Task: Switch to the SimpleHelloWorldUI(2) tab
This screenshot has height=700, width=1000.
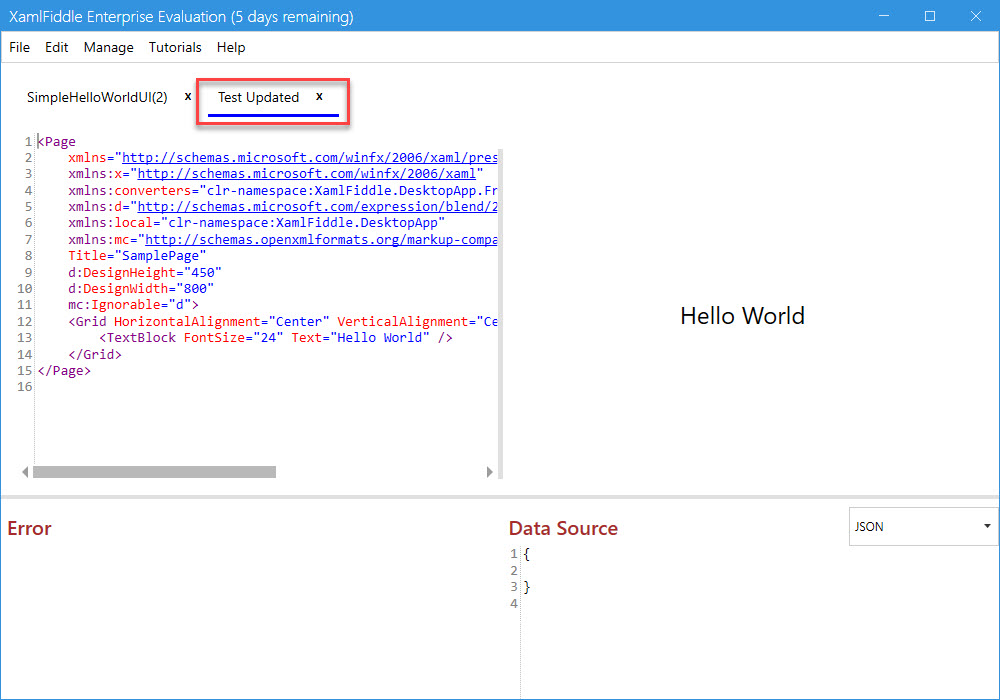Action: click(97, 97)
